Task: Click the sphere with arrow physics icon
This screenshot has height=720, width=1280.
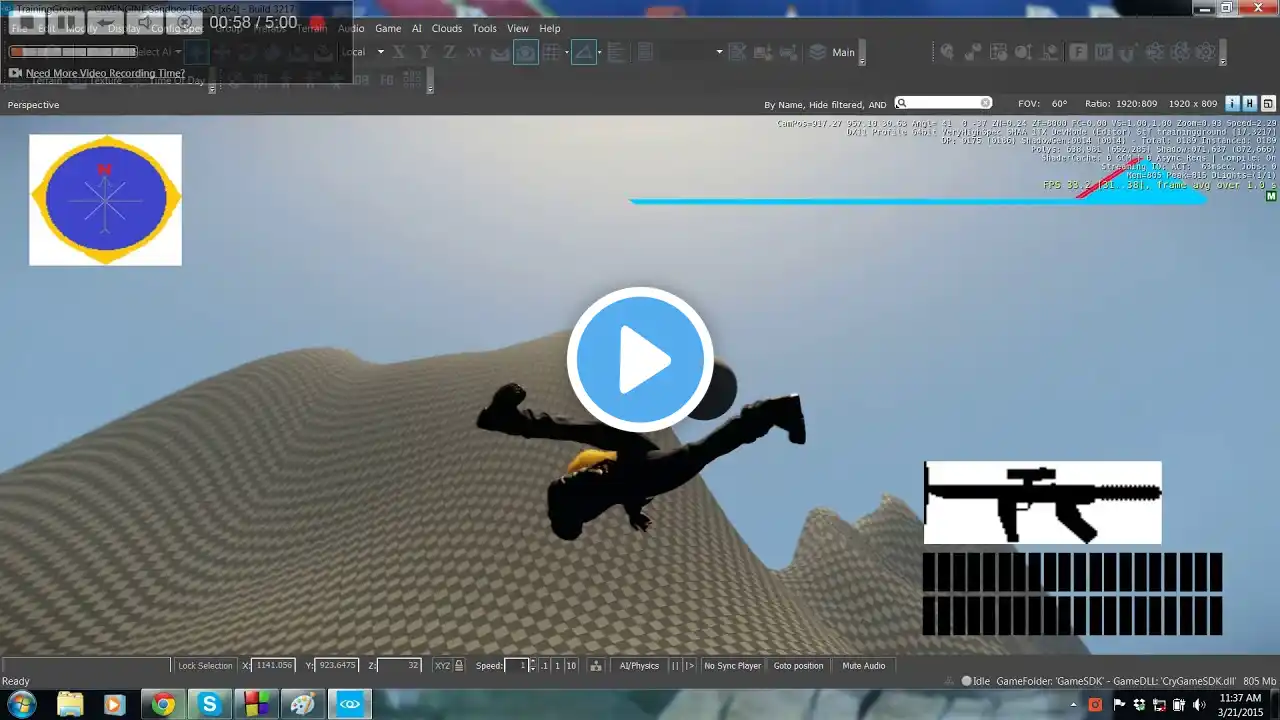Action: (x=946, y=52)
